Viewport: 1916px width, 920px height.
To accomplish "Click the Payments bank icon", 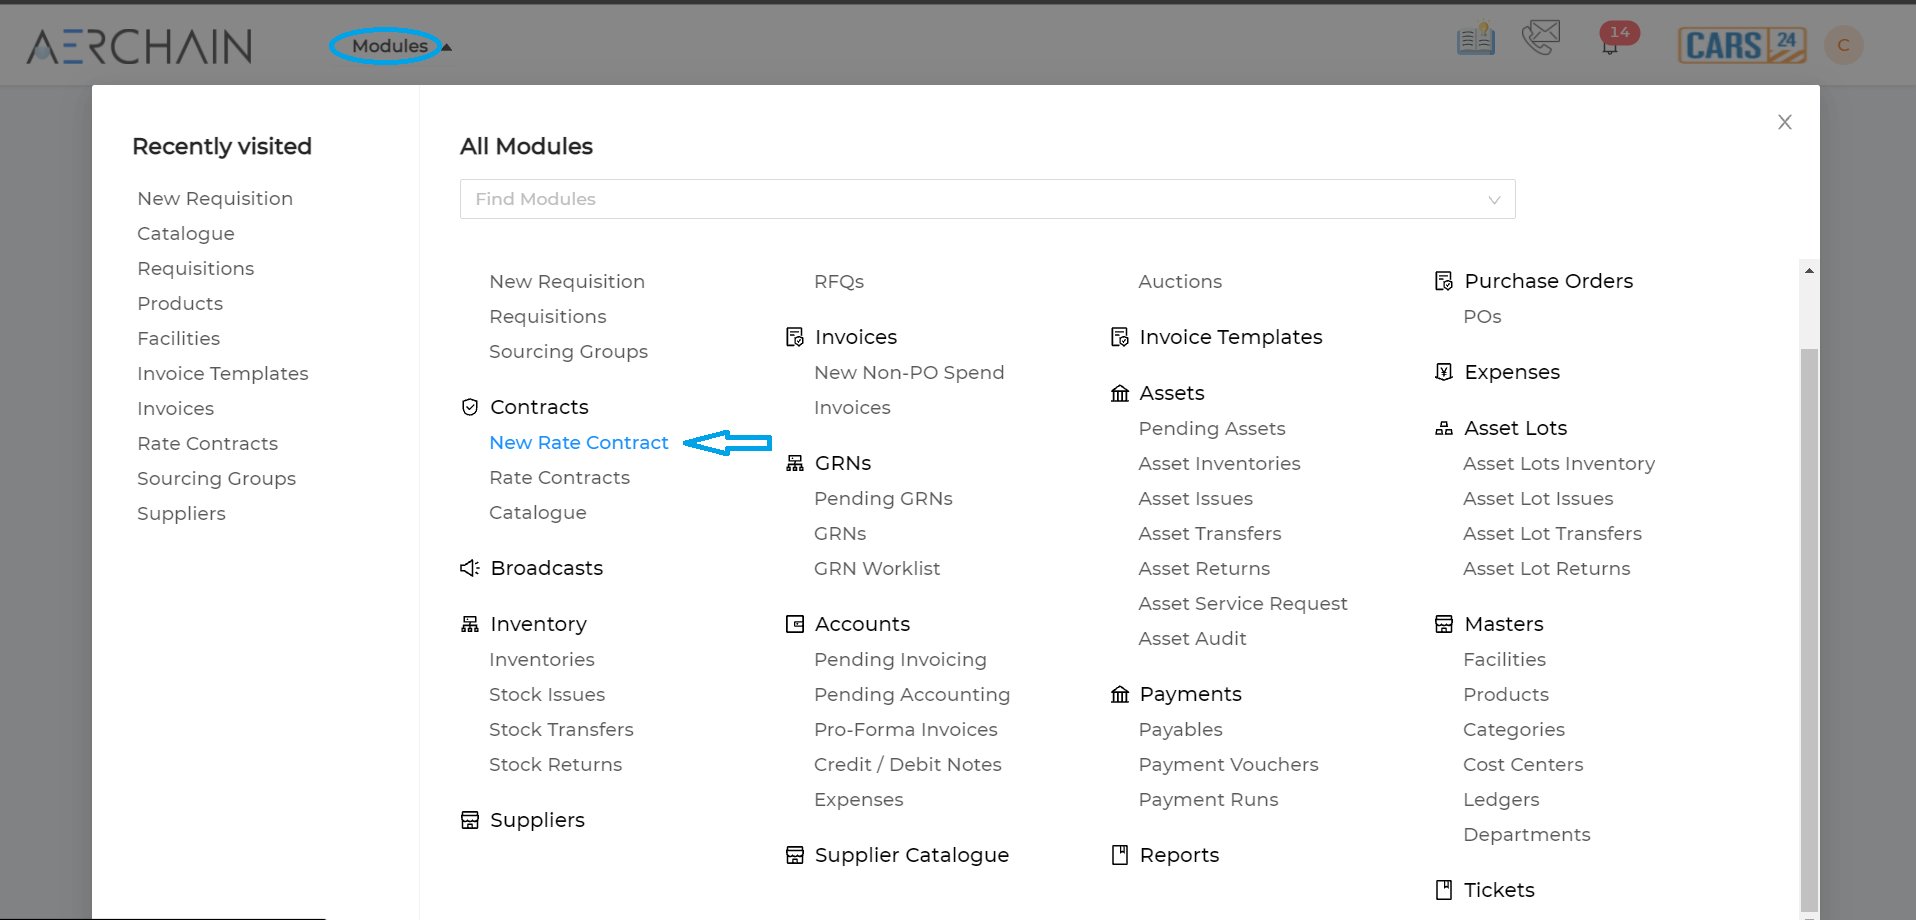I will click(x=1120, y=694).
